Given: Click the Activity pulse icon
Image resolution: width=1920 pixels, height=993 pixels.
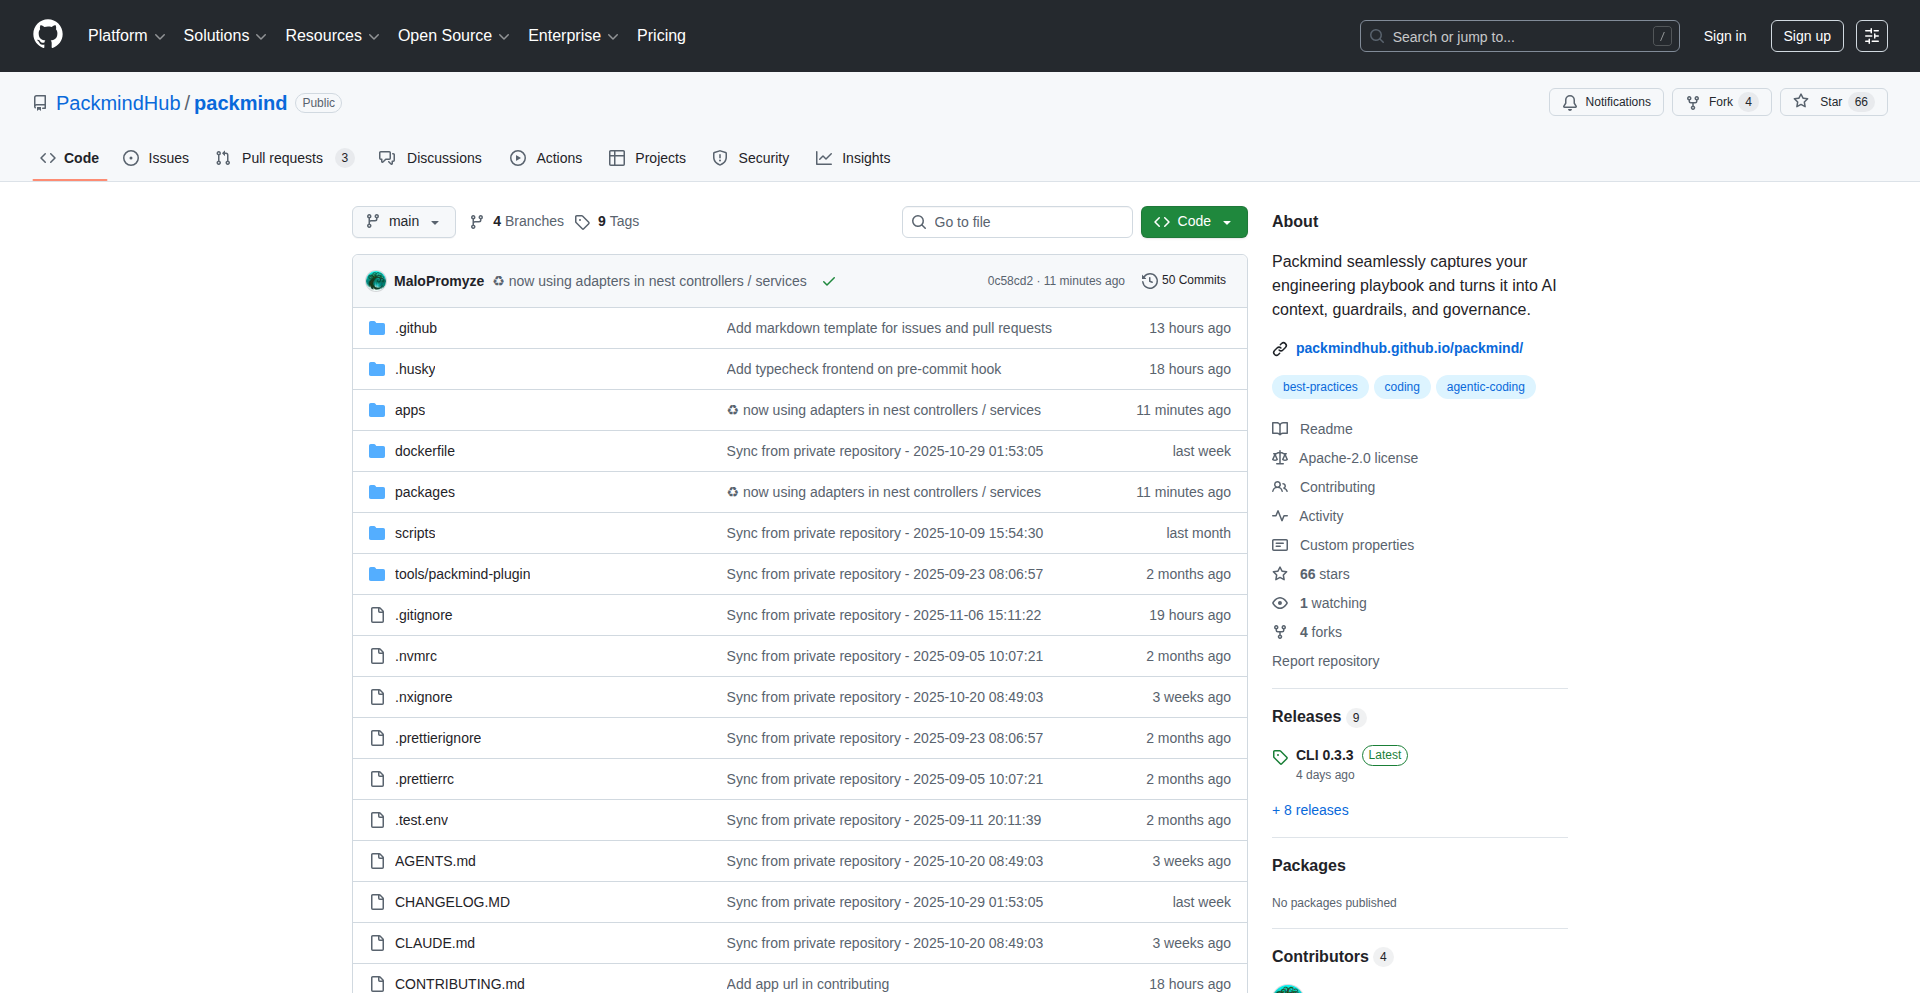Looking at the screenshot, I should [1280, 516].
